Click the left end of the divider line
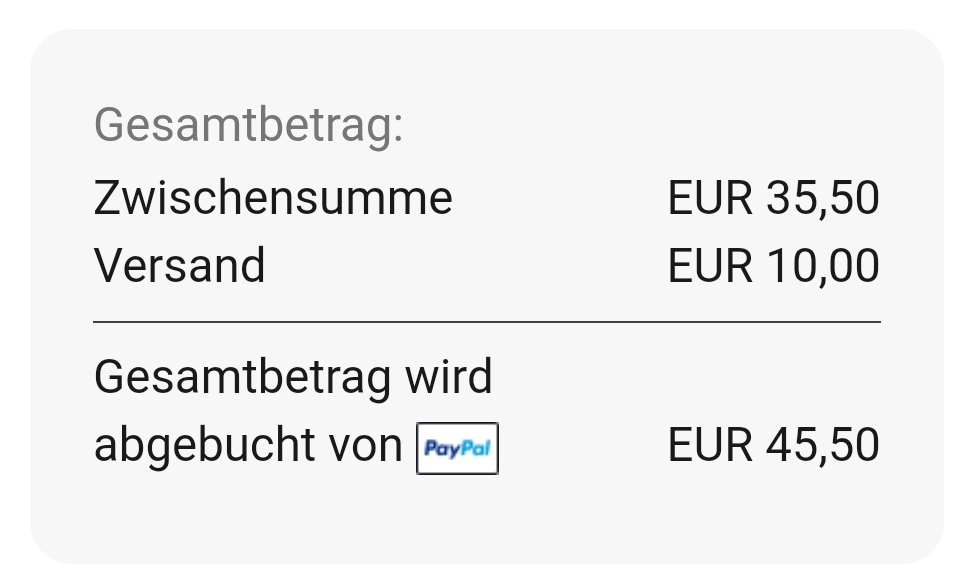 click(x=98, y=322)
